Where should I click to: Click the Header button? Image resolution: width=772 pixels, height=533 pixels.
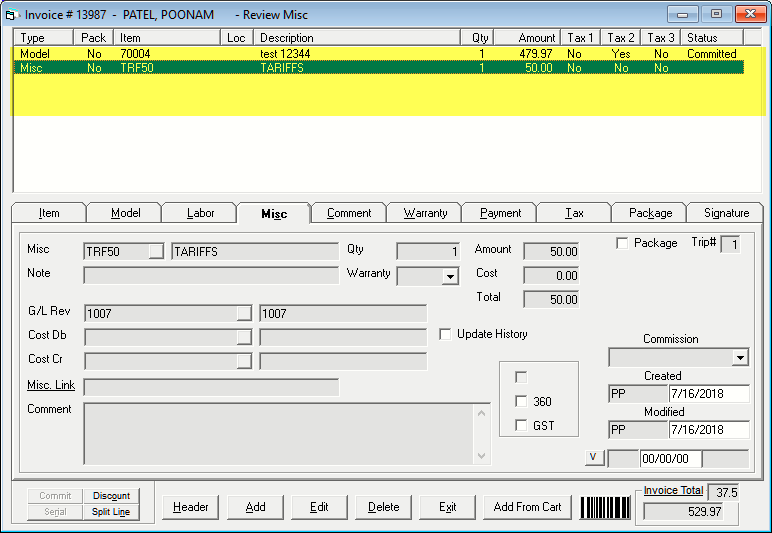[x=191, y=507]
